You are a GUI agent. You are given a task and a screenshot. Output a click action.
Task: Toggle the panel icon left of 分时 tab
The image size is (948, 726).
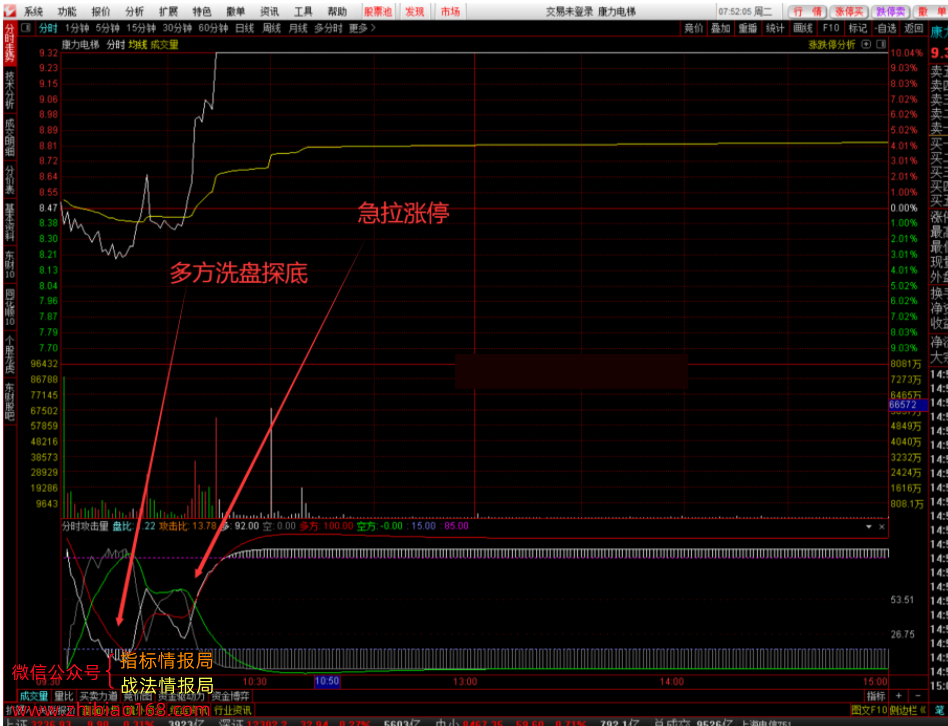(26, 28)
